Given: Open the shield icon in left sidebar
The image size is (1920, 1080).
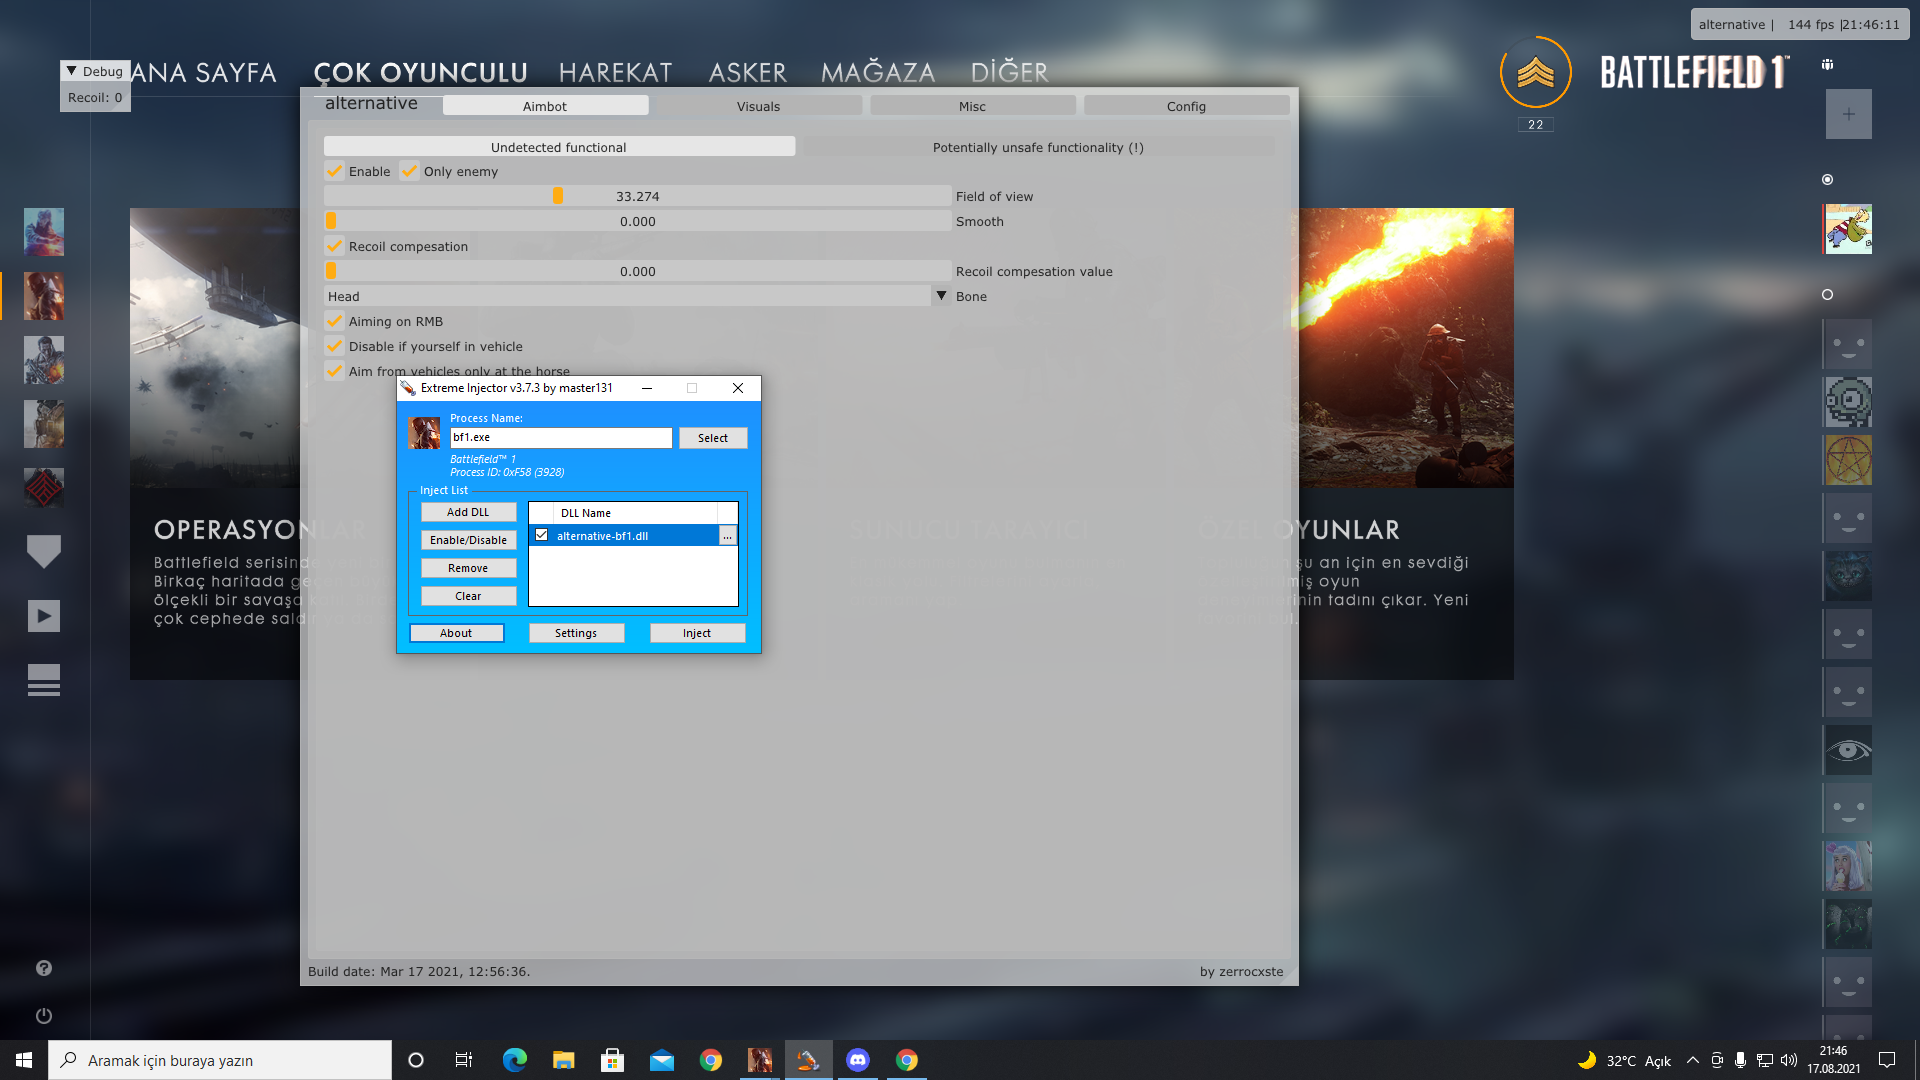Looking at the screenshot, I should [43, 551].
